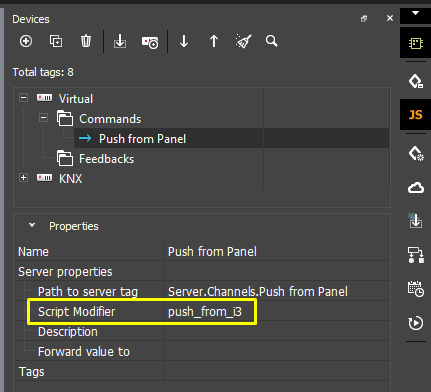Click the add driver device icon
Image resolution: width=431 pixels, height=392 pixels.
[x=150, y=42]
